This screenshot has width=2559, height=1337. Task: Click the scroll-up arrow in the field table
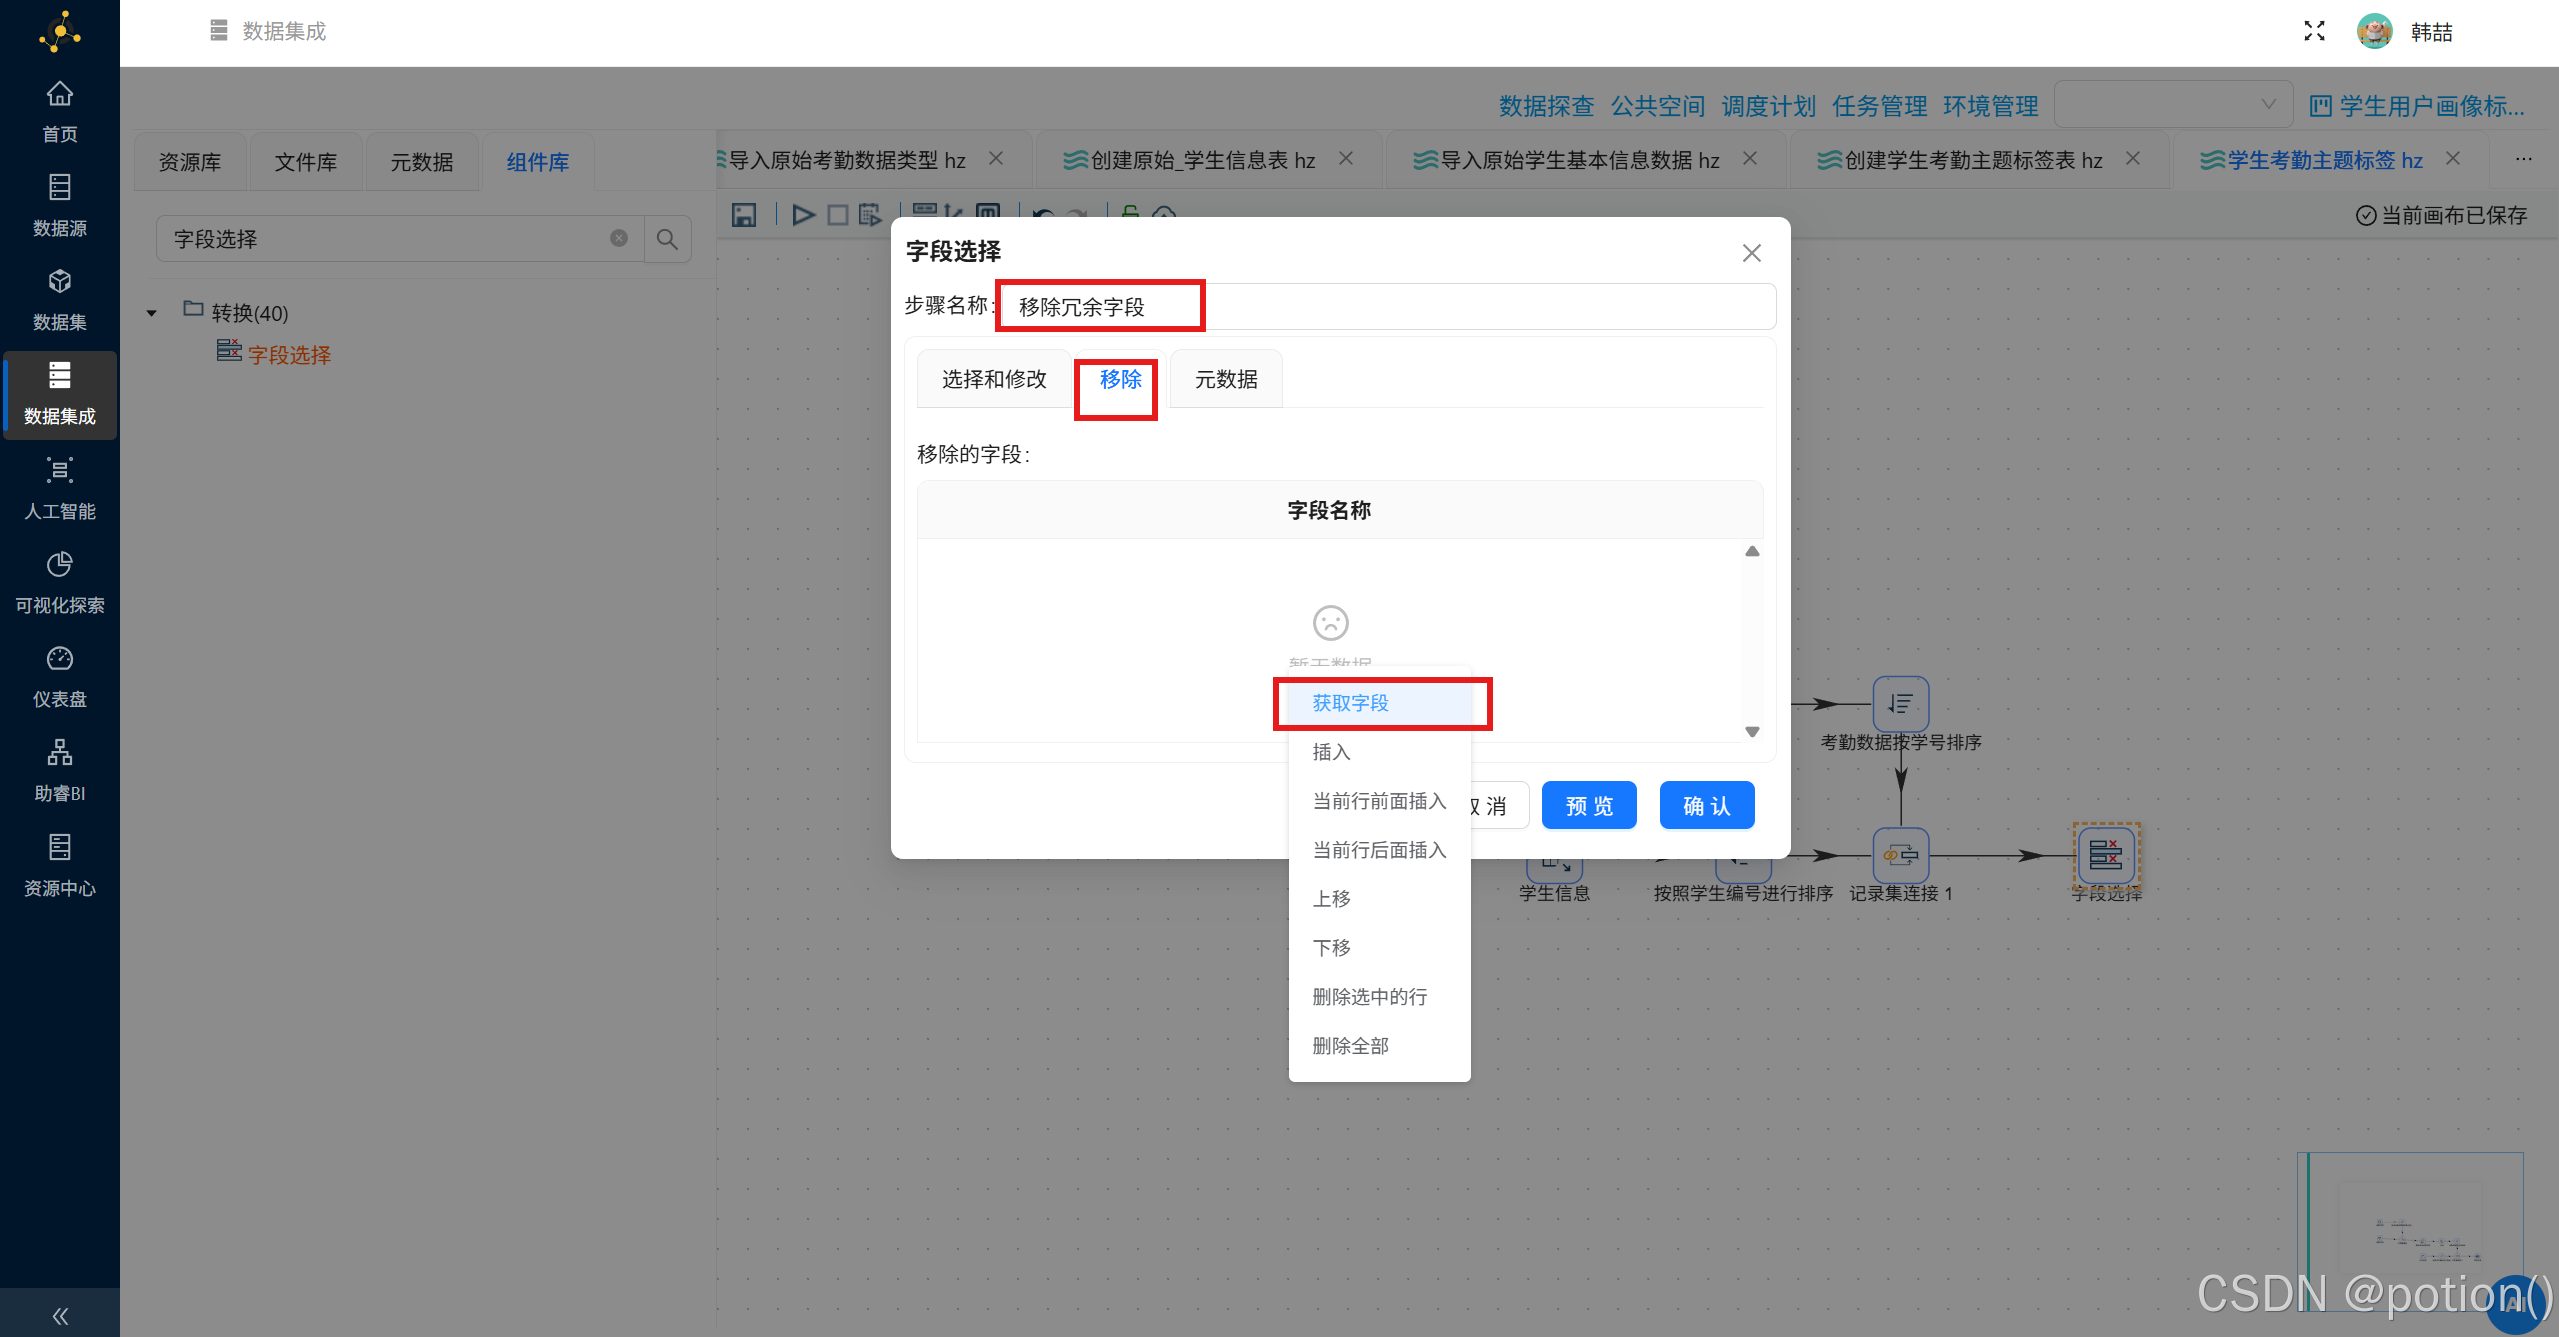click(1752, 552)
